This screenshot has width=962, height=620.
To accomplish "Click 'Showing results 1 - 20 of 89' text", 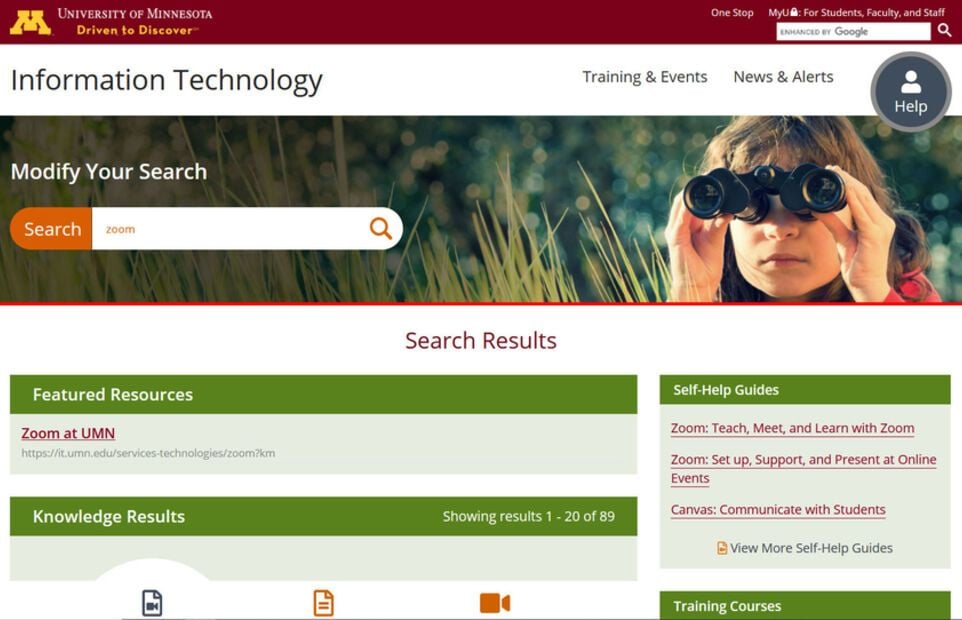I will (x=529, y=516).
